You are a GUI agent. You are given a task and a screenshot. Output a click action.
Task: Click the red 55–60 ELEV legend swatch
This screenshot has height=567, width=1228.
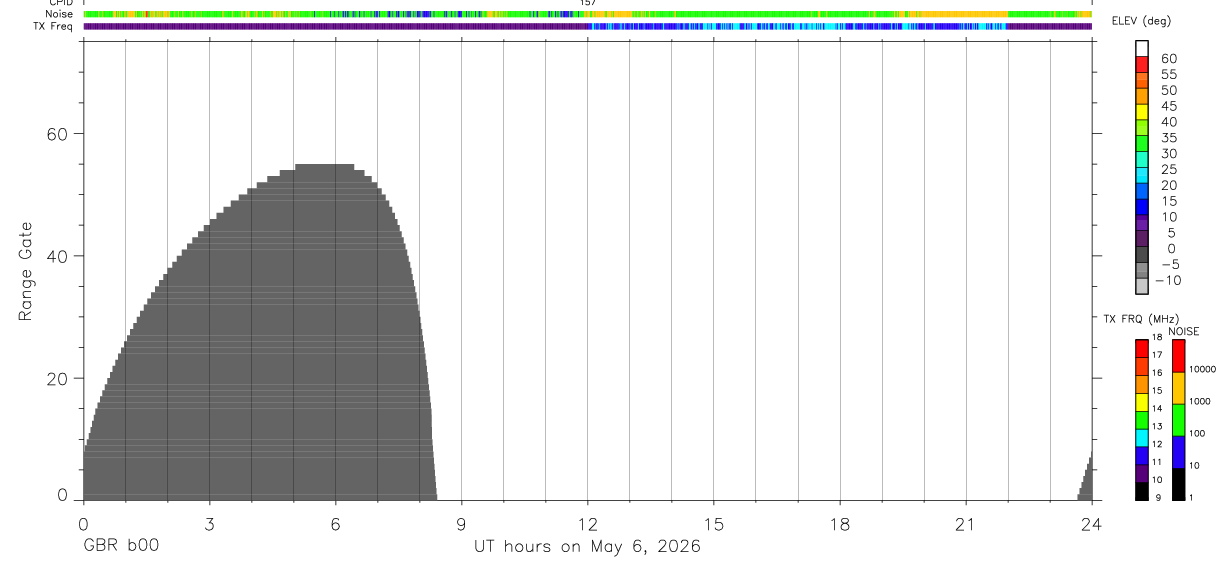tap(1142, 64)
